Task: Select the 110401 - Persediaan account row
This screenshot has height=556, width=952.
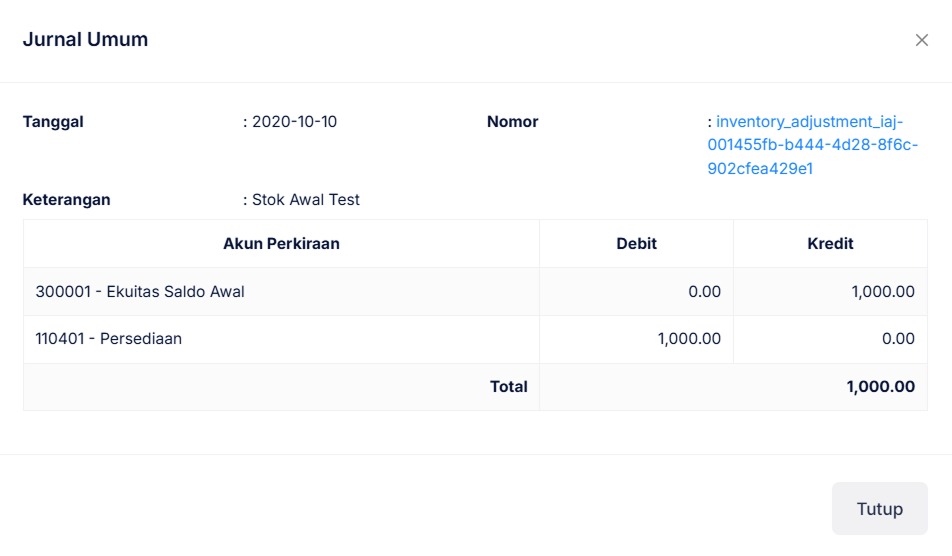Action: tap(109, 339)
